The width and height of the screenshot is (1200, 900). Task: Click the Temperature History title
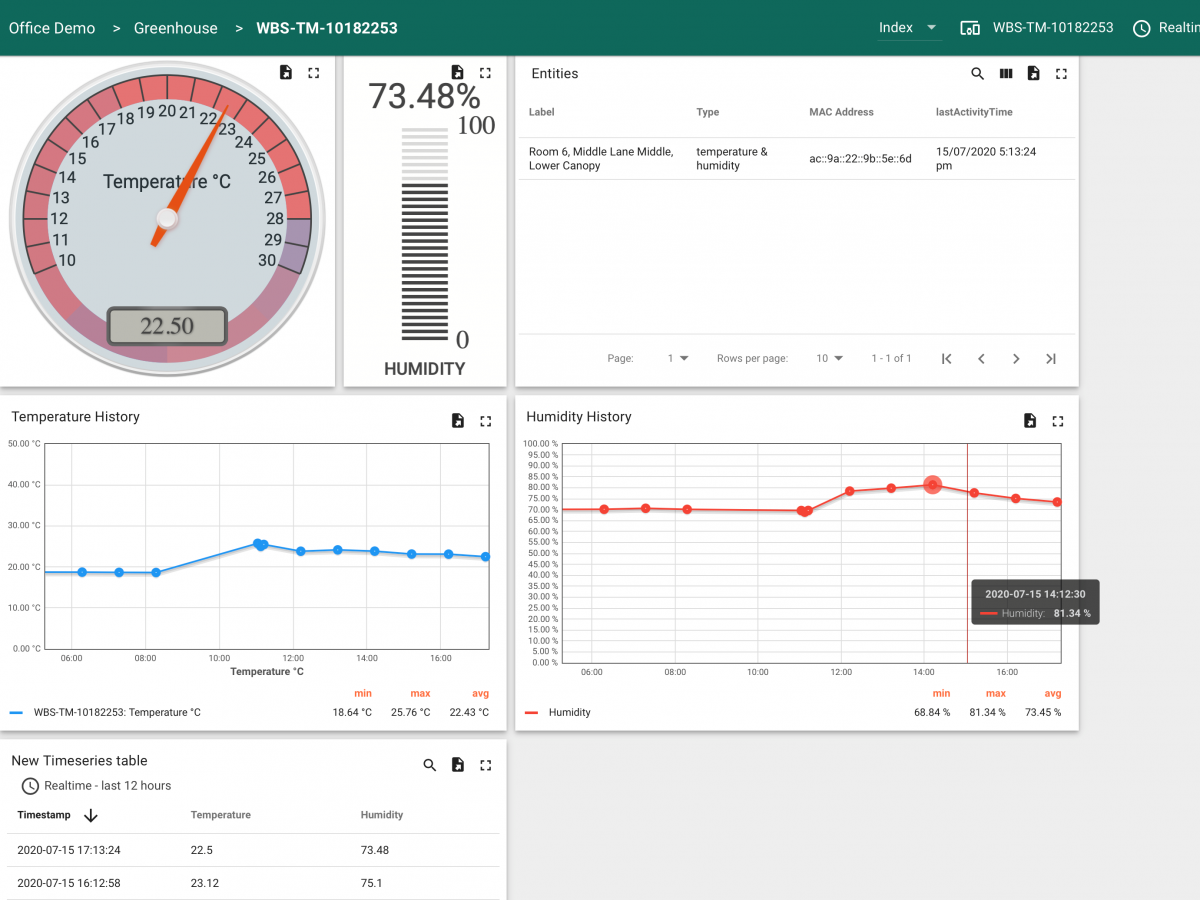click(x=76, y=417)
